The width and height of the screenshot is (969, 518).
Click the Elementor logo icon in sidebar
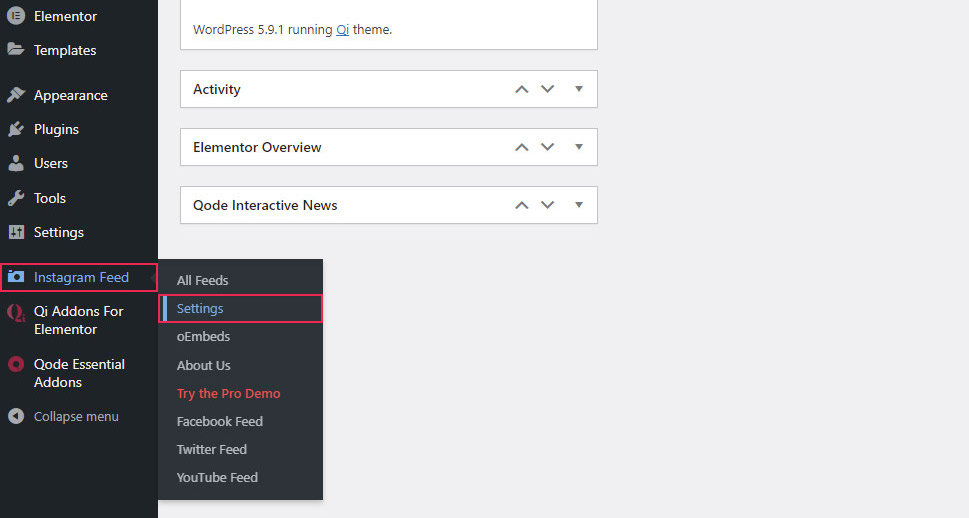tap(16, 16)
